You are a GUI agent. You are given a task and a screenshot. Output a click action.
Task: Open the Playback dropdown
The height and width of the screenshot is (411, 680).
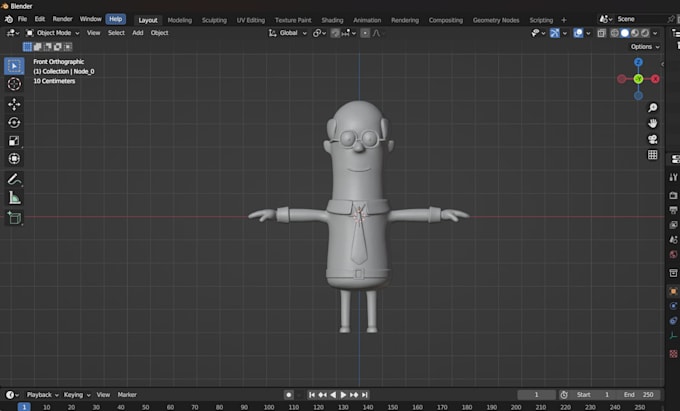click(42, 395)
